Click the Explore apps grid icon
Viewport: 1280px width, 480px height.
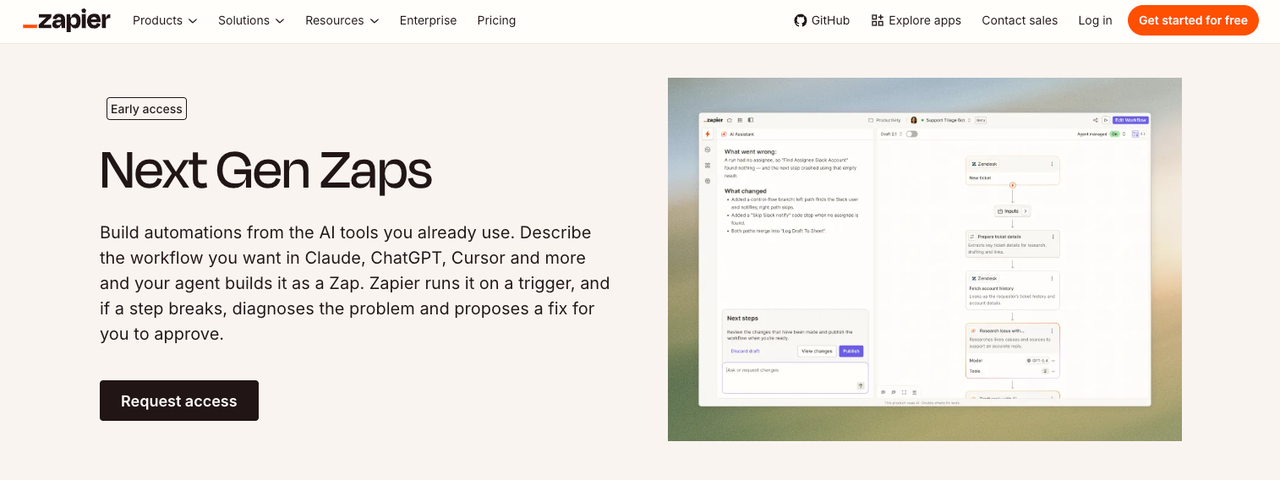[x=877, y=20]
